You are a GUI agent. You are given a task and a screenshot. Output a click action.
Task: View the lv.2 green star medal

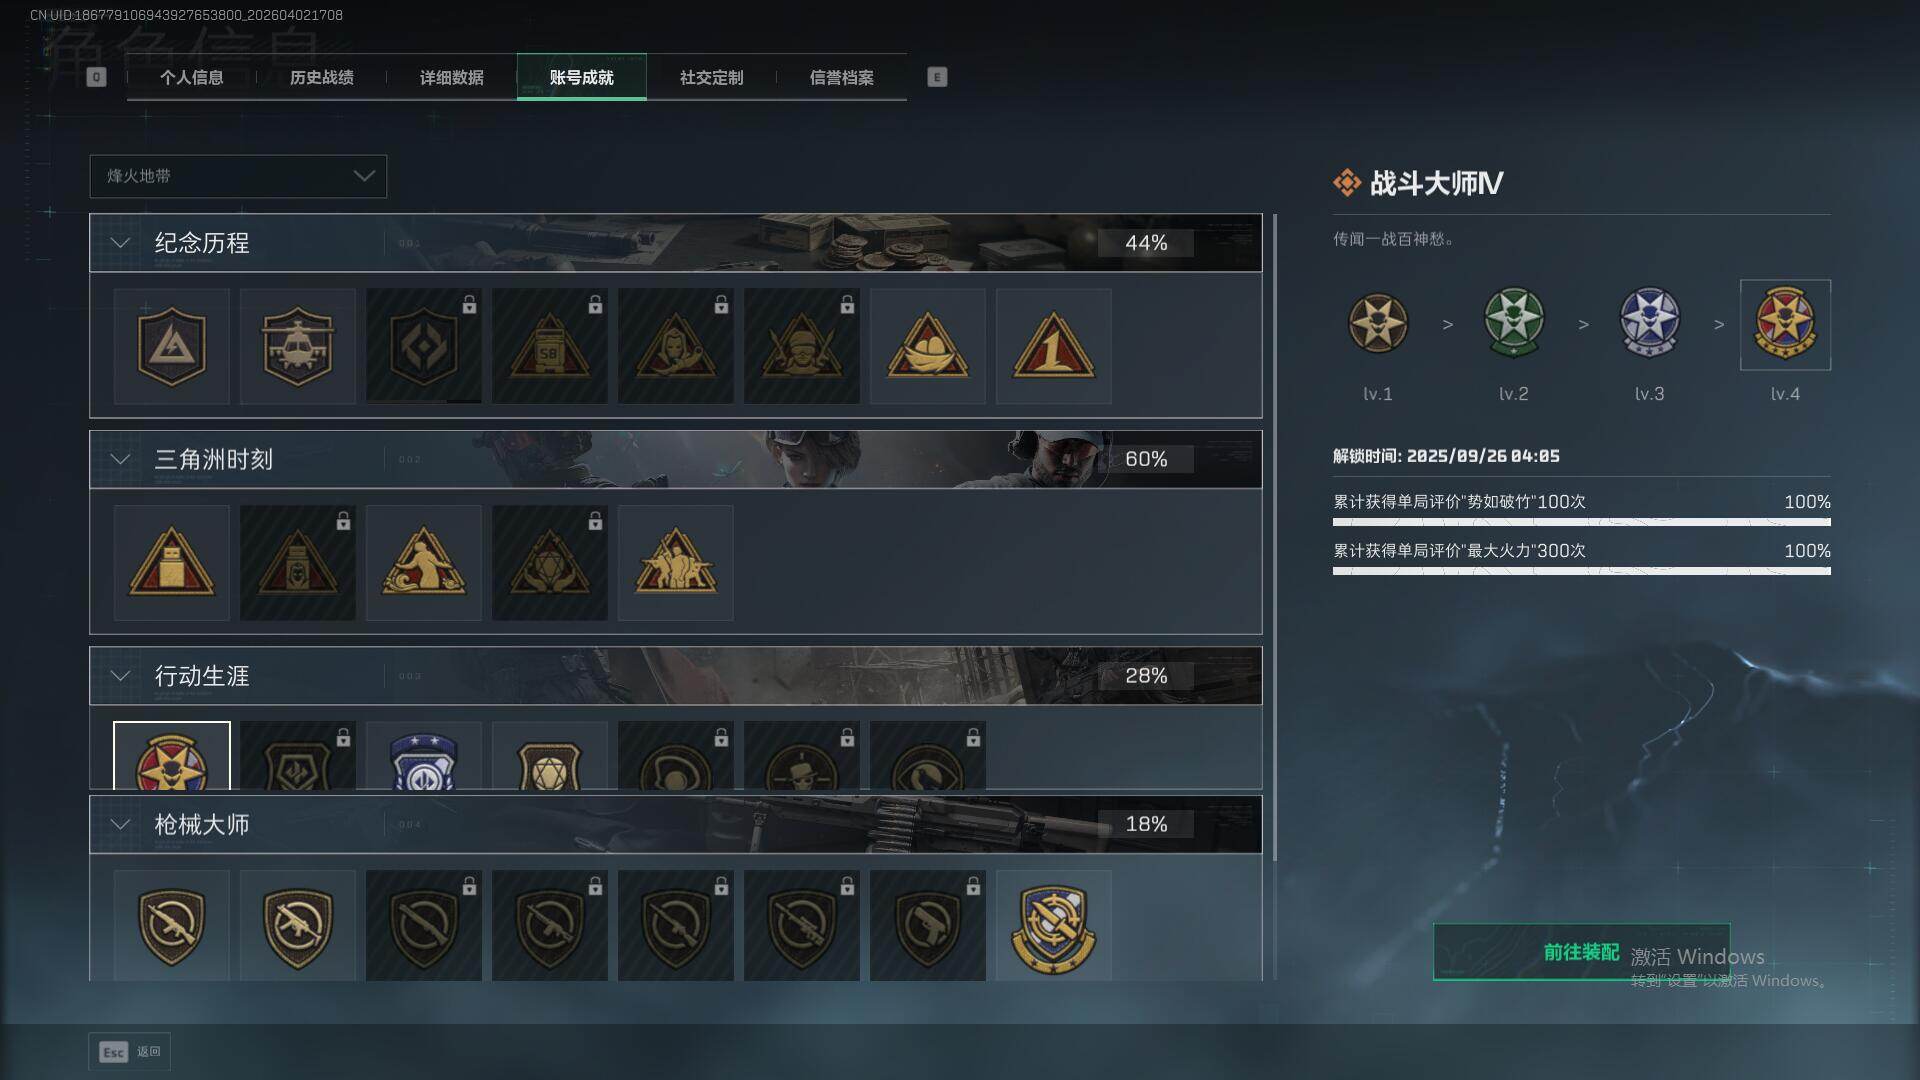click(1513, 323)
